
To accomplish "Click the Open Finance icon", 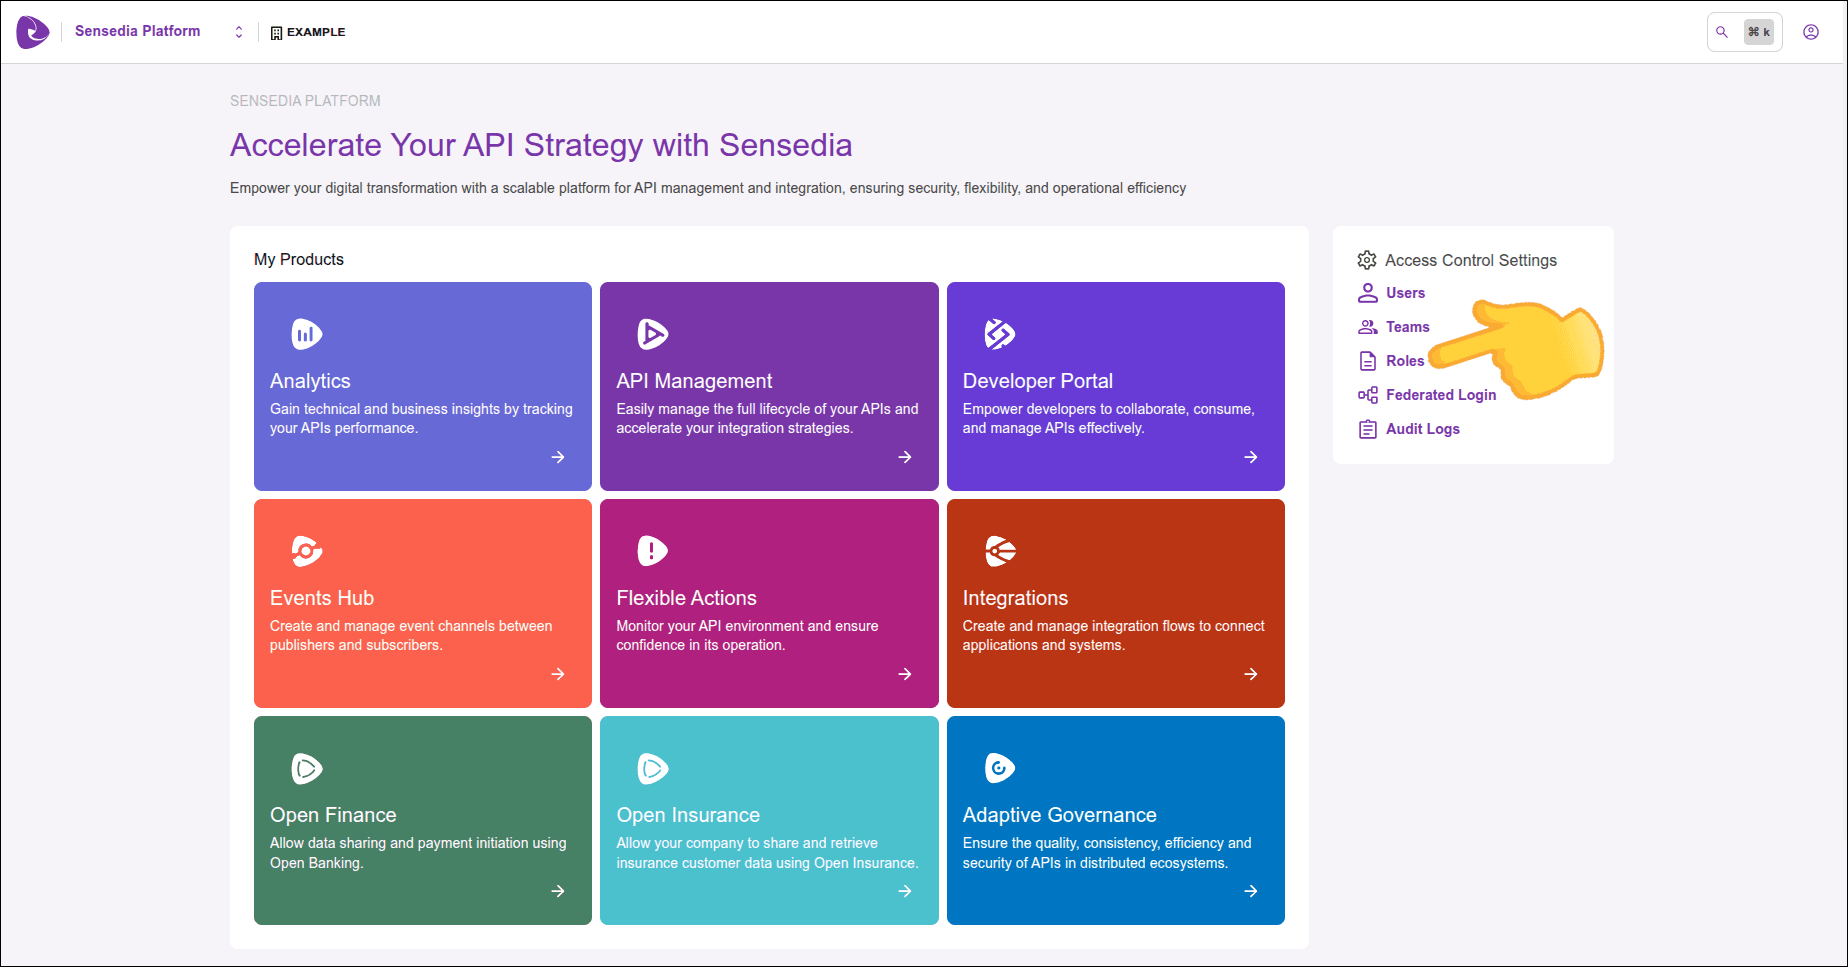I will [x=306, y=768].
